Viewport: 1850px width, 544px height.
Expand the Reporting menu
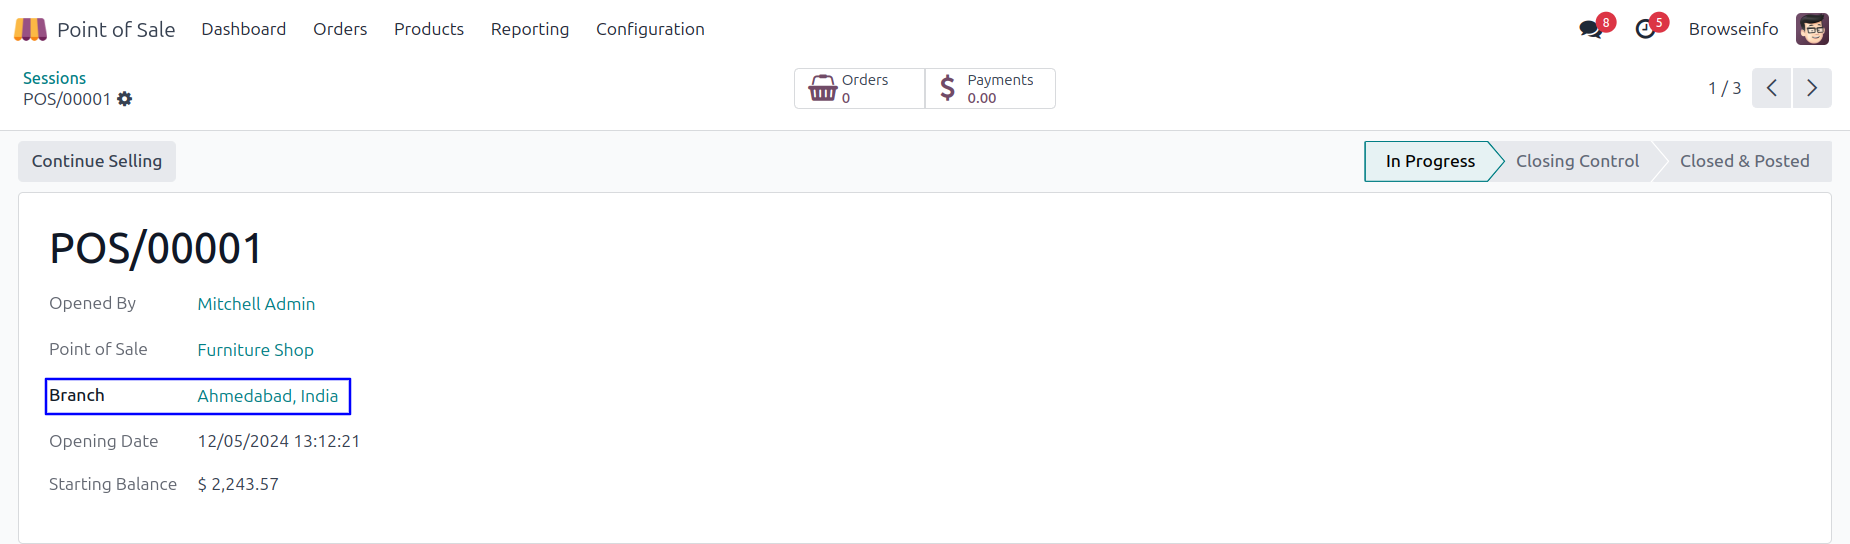click(530, 29)
